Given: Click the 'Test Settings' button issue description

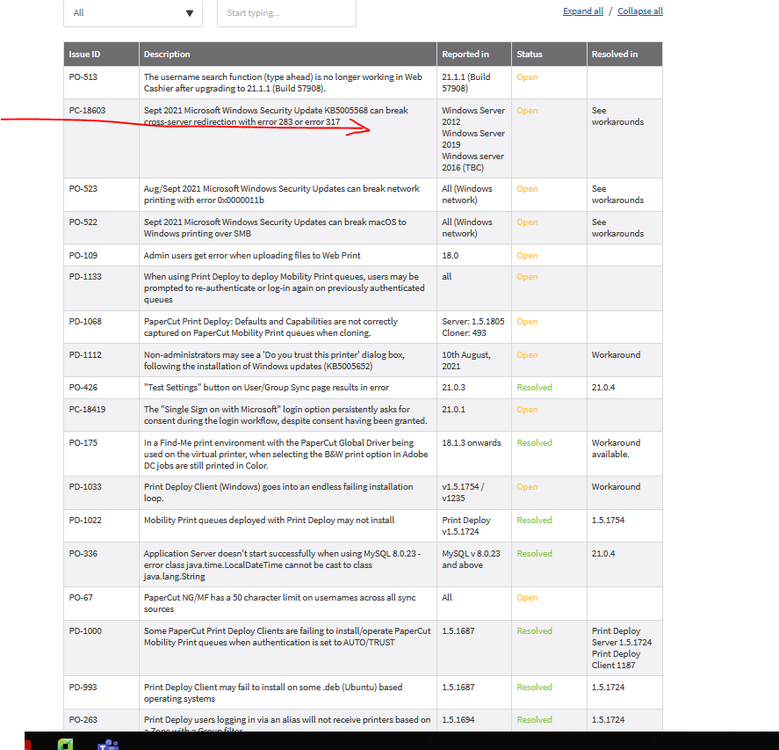Looking at the screenshot, I should [266, 387].
